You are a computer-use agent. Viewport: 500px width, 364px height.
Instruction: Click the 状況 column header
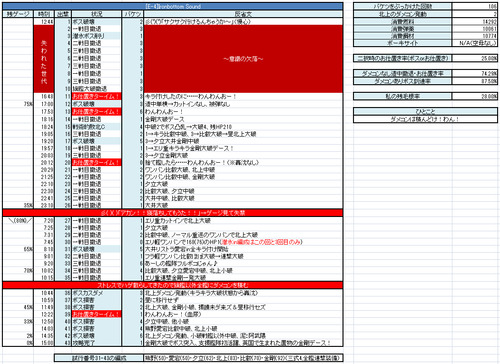pos(97,14)
